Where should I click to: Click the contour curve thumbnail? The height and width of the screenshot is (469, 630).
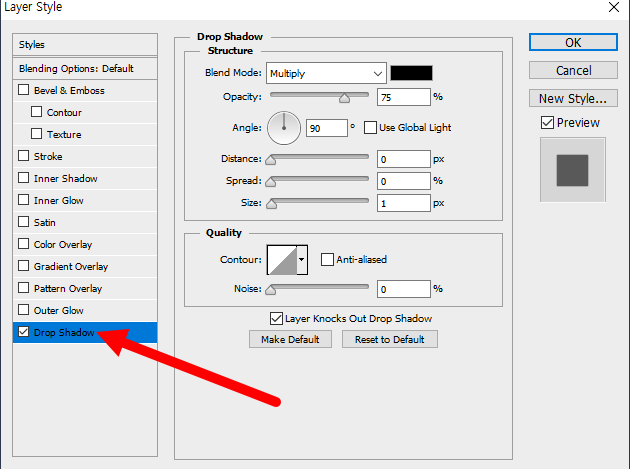point(282,260)
